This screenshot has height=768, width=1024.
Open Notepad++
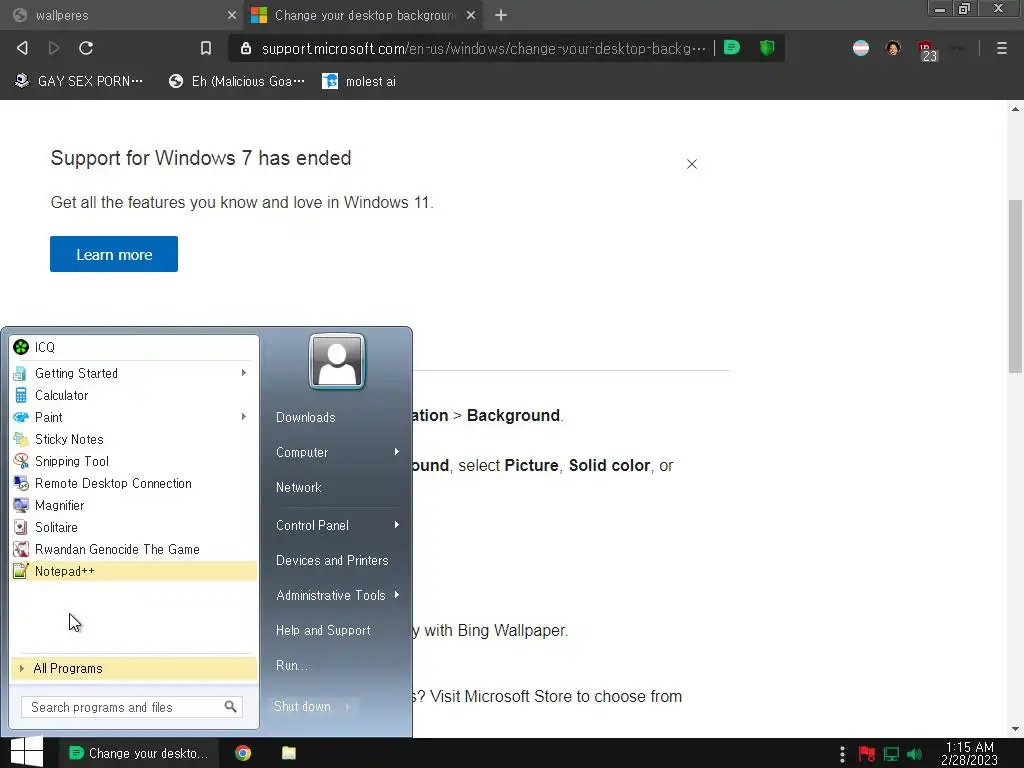[x=134, y=571]
